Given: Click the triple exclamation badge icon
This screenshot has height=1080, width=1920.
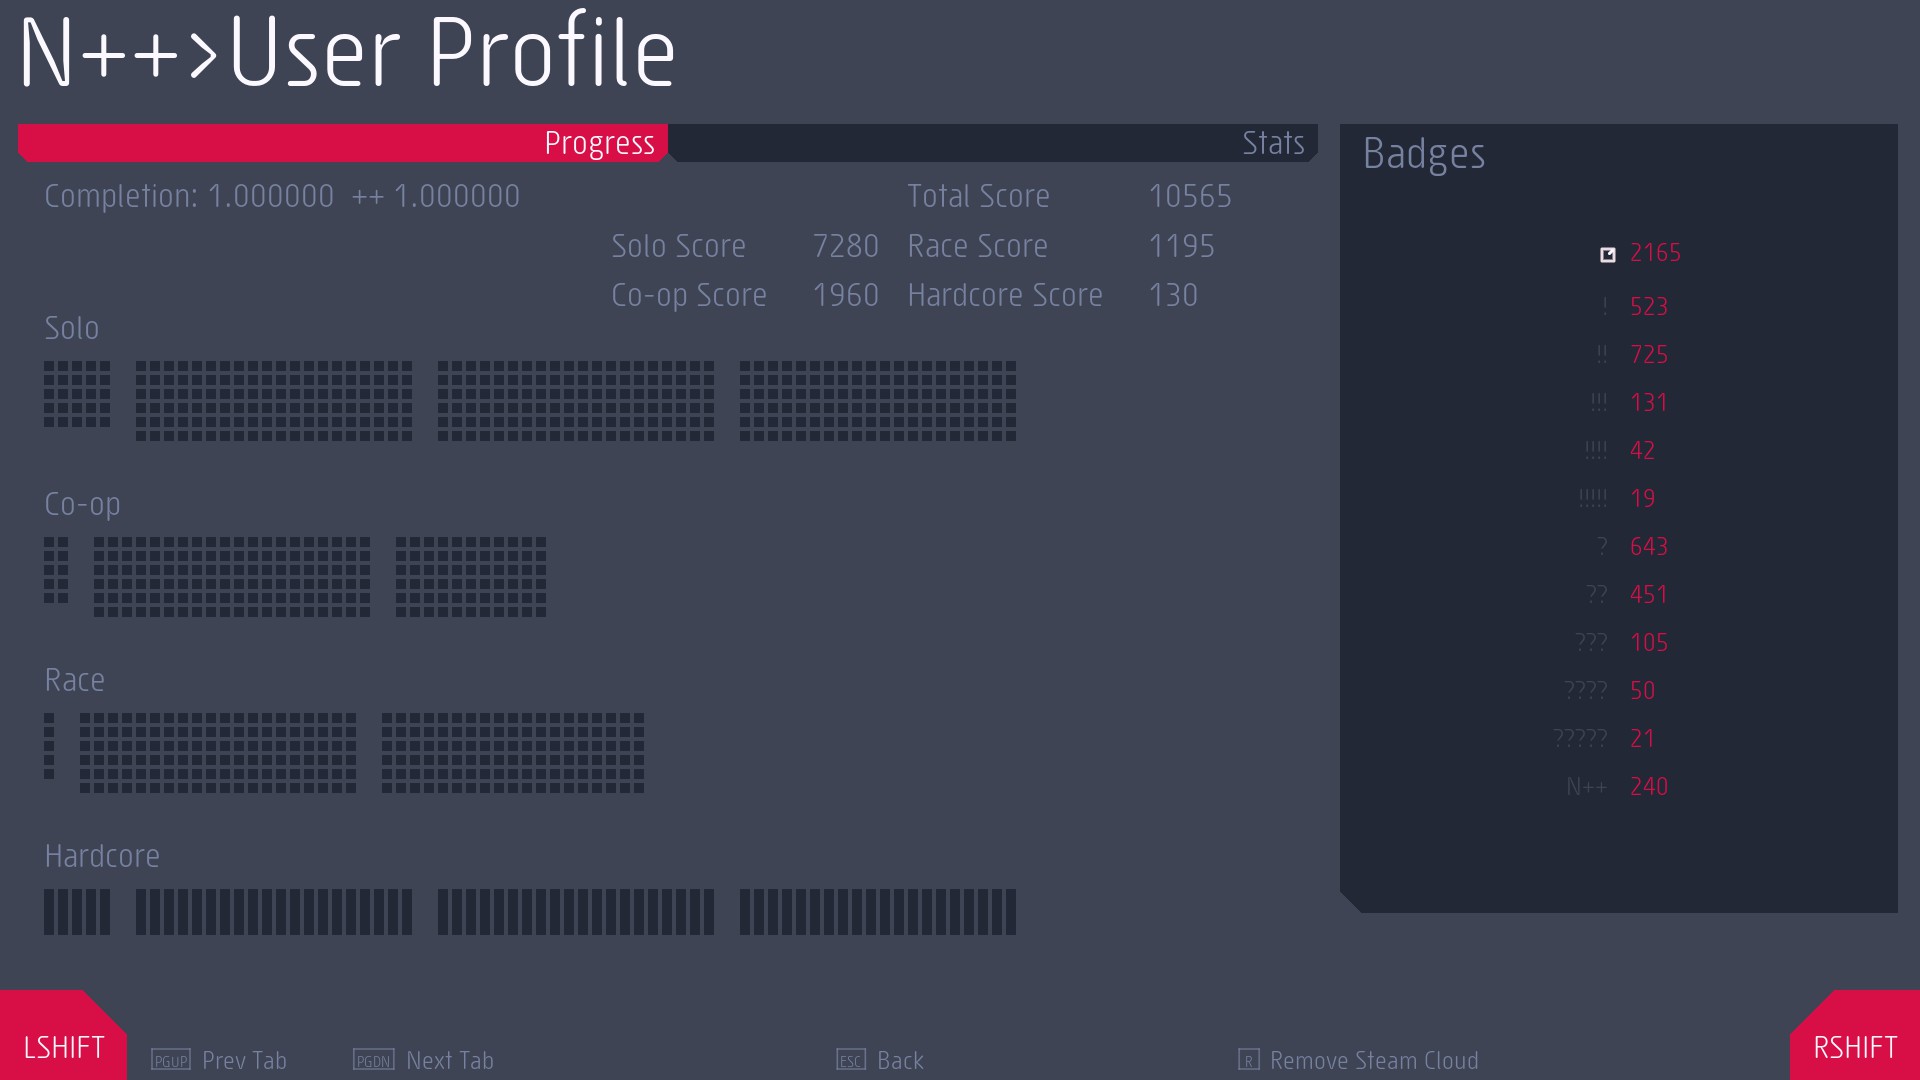Looking at the screenshot, I should (x=1599, y=402).
